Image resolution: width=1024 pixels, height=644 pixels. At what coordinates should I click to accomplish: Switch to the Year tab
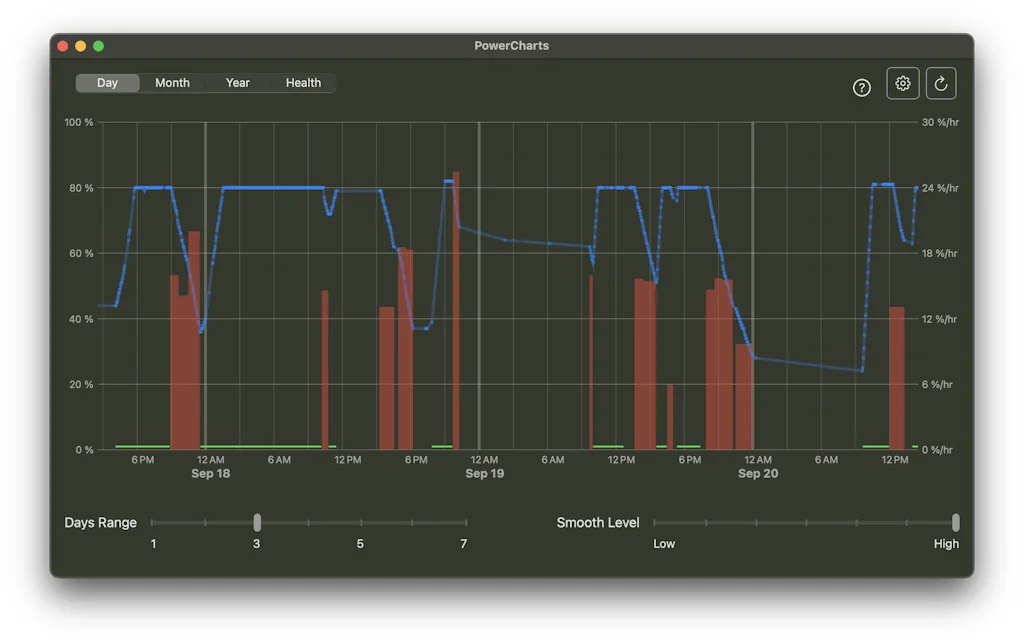click(237, 83)
